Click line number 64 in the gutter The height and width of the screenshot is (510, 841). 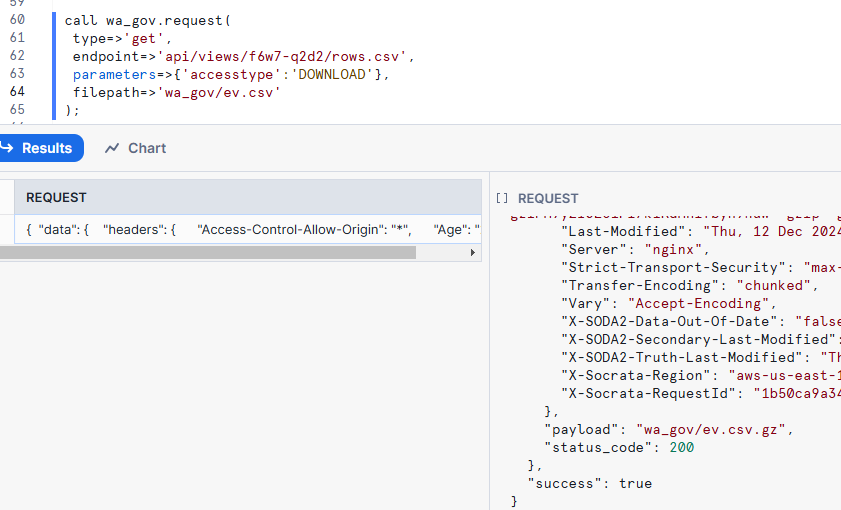(x=16, y=92)
